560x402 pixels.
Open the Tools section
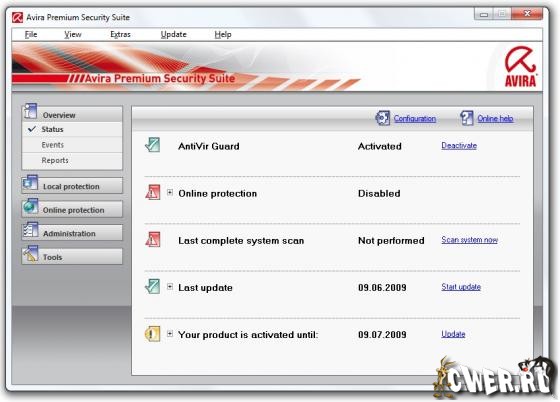click(x=72, y=257)
